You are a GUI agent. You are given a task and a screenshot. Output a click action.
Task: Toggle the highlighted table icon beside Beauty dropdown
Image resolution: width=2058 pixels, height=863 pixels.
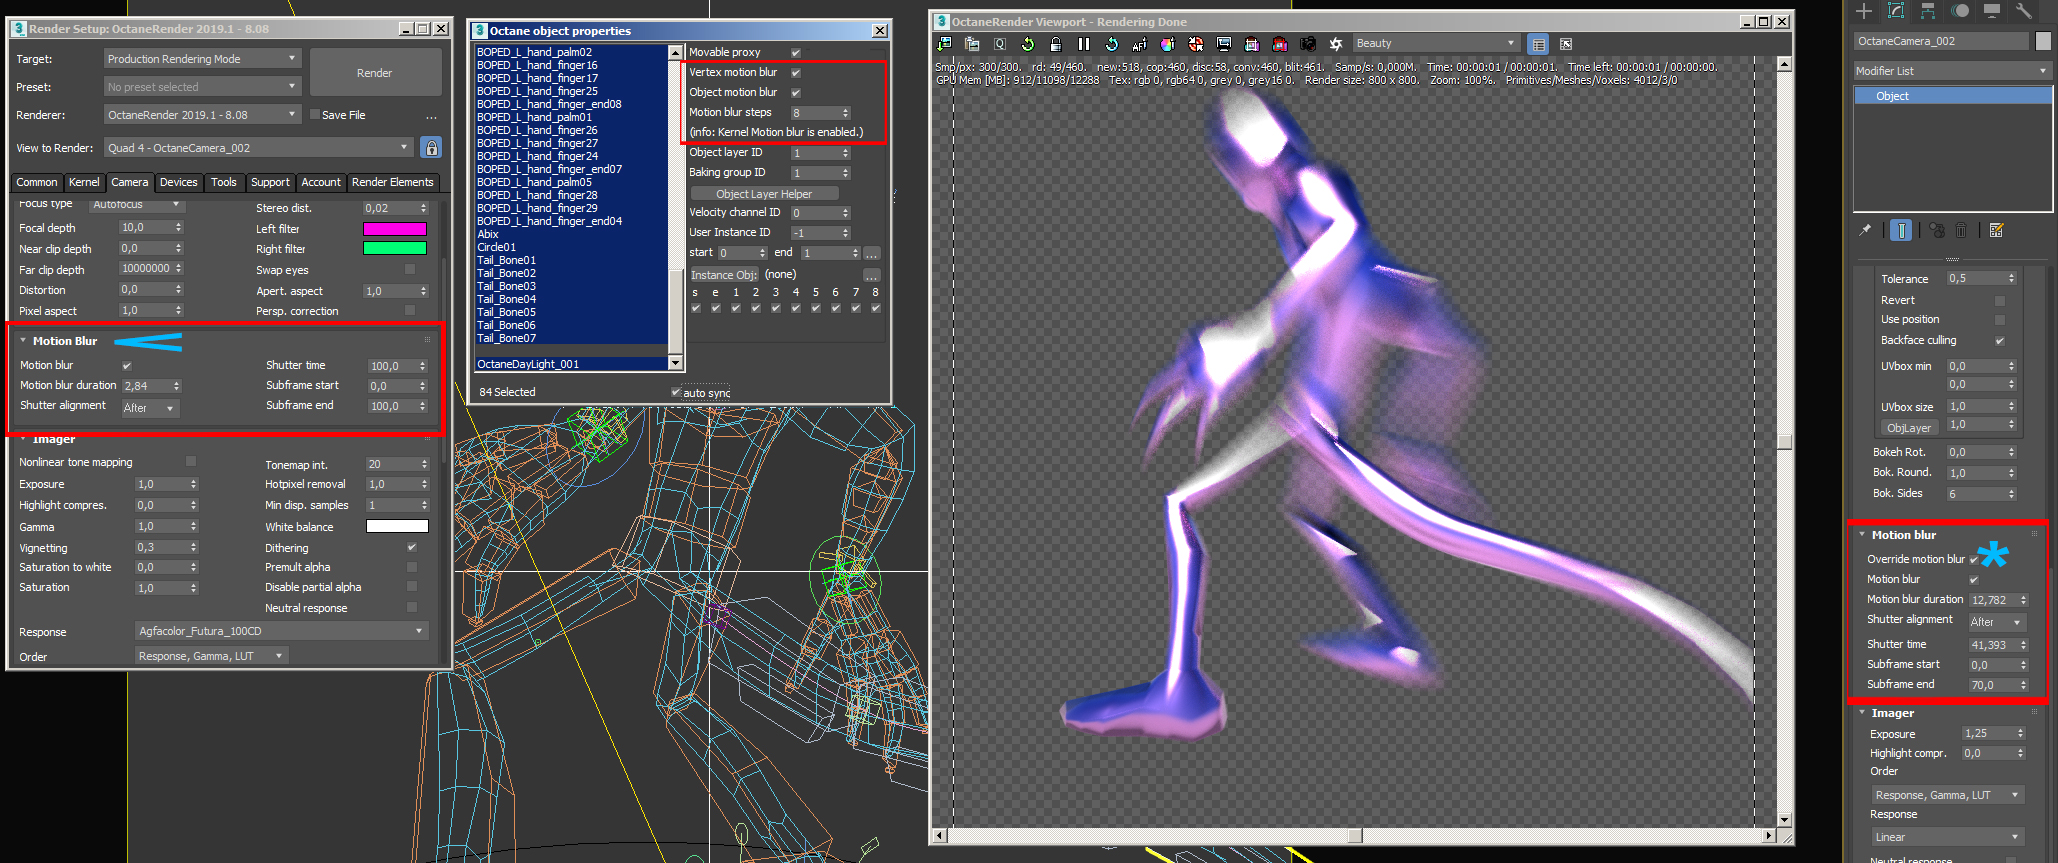[1538, 44]
